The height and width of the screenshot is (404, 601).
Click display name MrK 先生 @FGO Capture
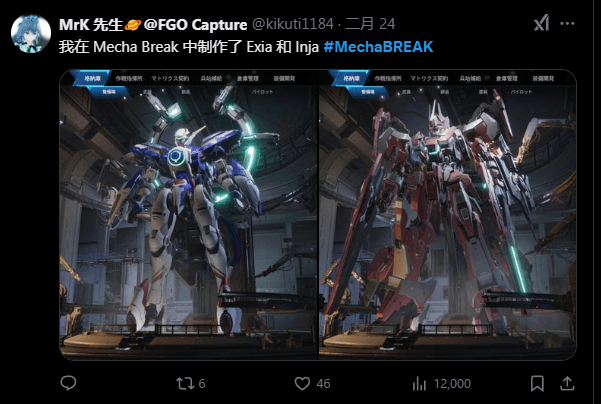point(153,25)
